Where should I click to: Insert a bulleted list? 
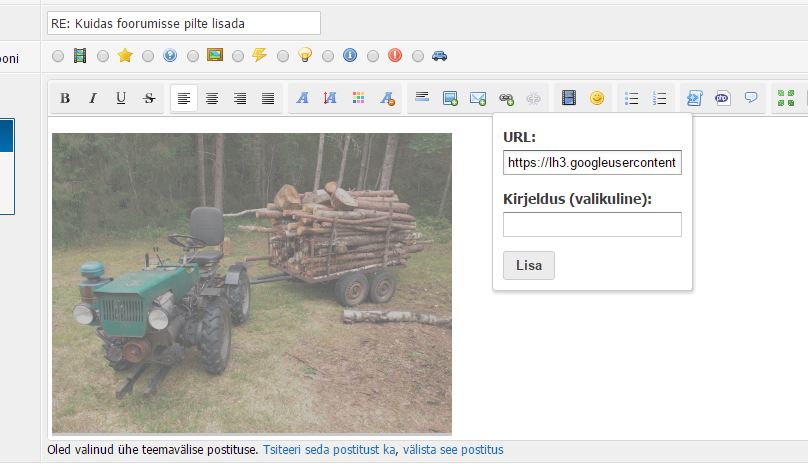coord(631,98)
